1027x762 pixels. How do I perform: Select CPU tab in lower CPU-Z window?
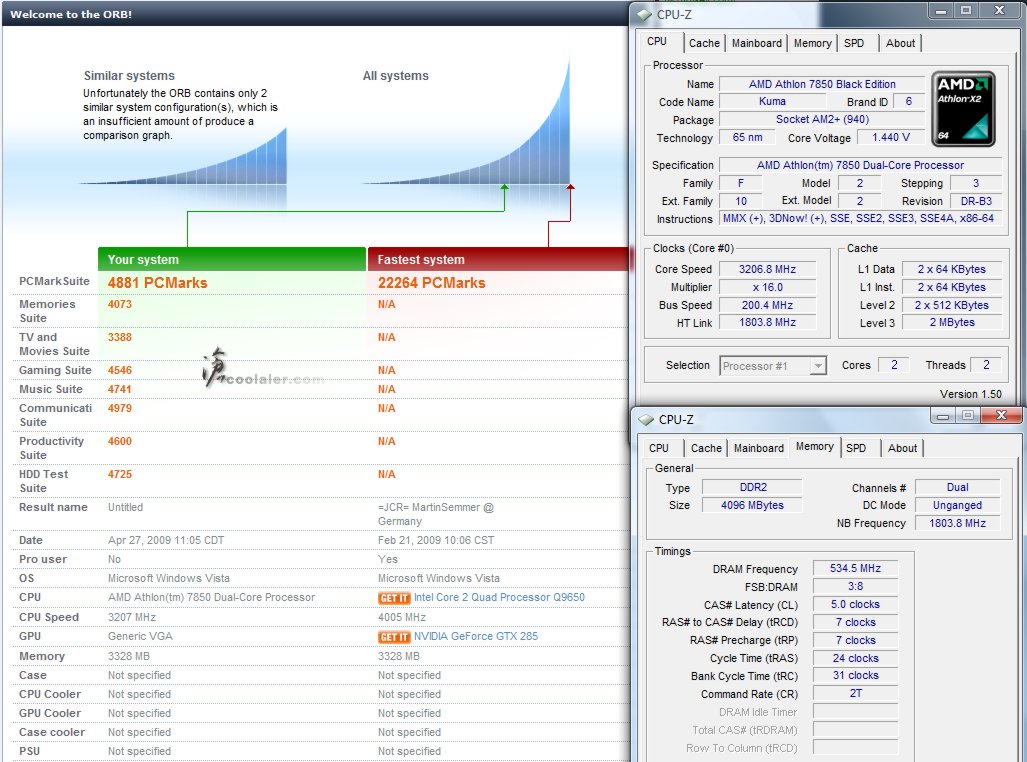659,448
